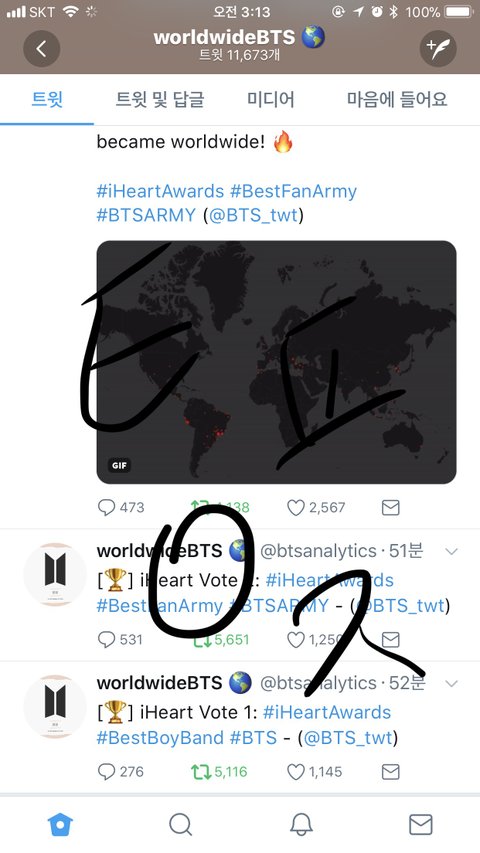Open the compose new tweet feather icon
480x853 pixels.
(438, 49)
